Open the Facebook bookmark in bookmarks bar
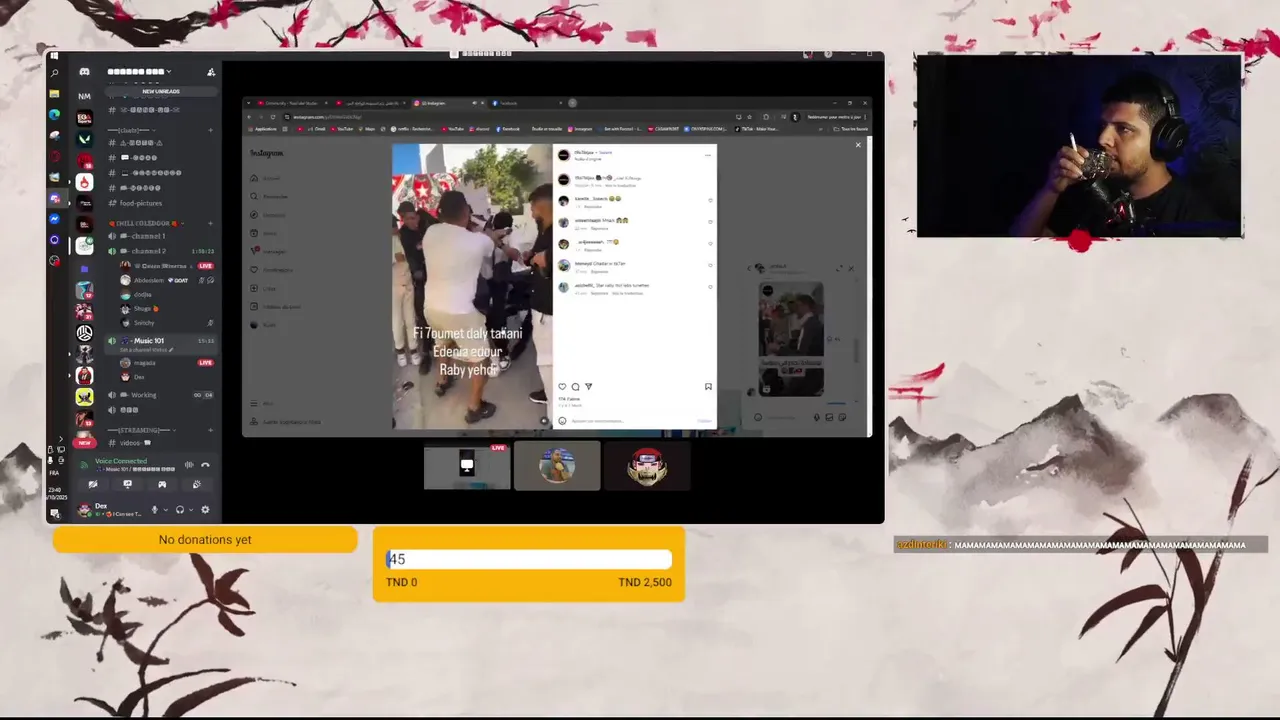 pos(509,129)
